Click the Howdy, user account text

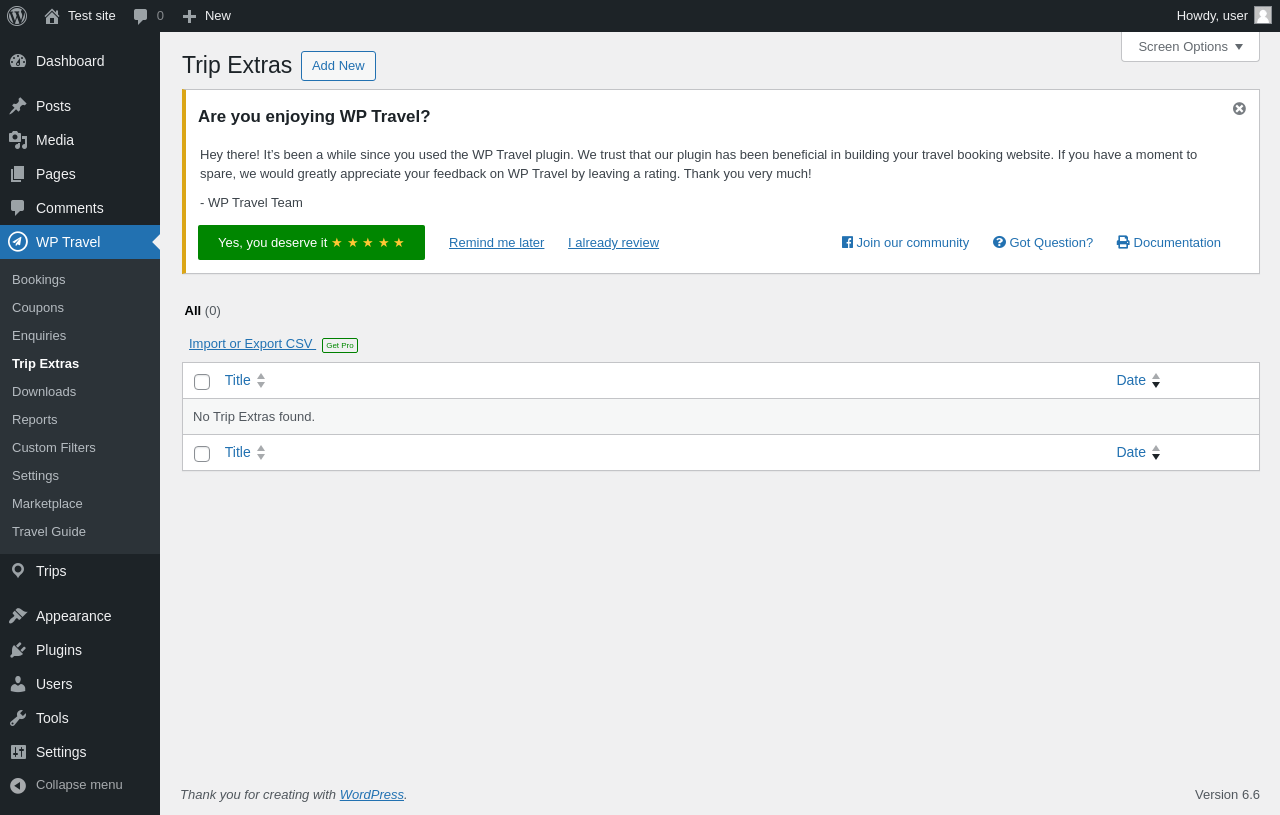coord(1212,15)
